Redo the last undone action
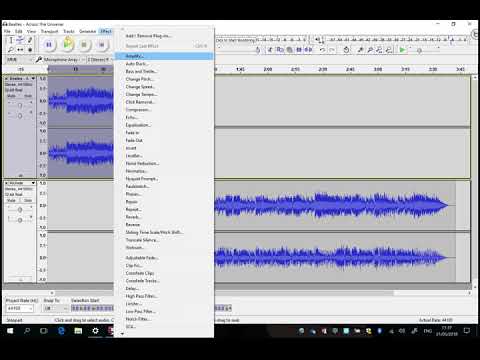This screenshot has width=480, height=360. coord(332,50)
